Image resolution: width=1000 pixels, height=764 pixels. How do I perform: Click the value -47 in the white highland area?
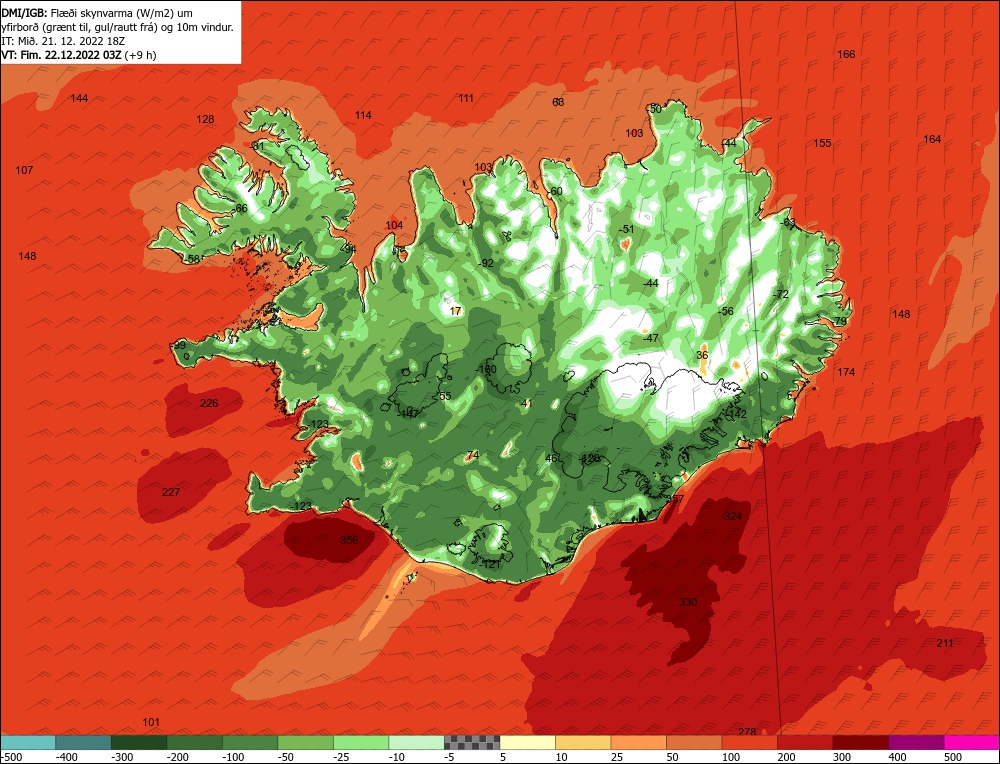point(651,338)
